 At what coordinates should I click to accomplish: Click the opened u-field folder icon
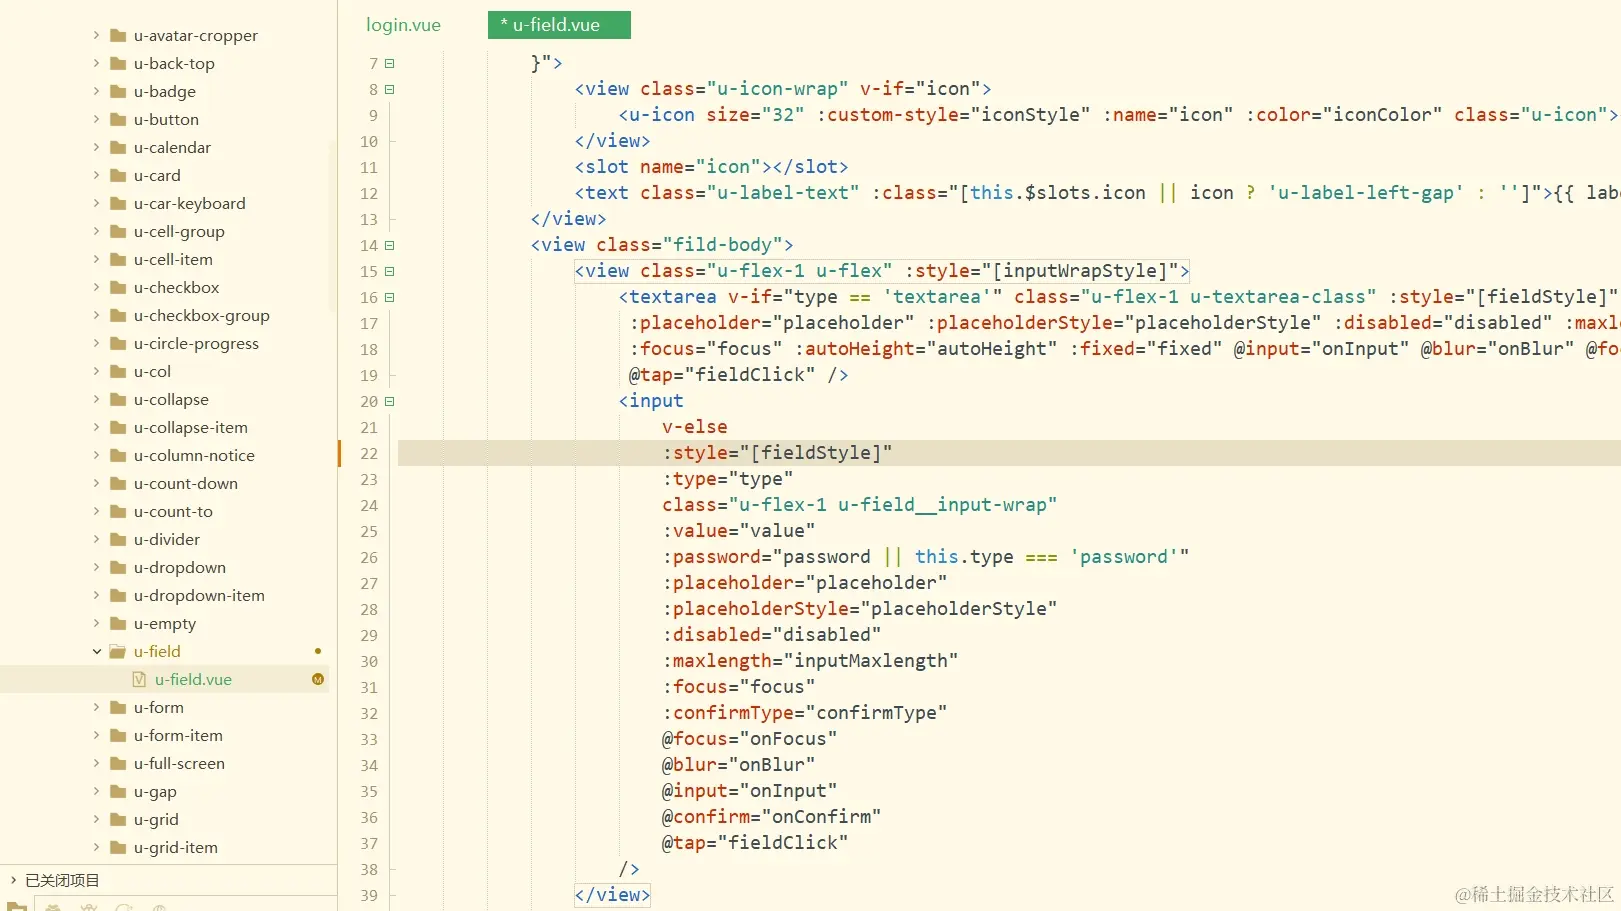point(118,652)
